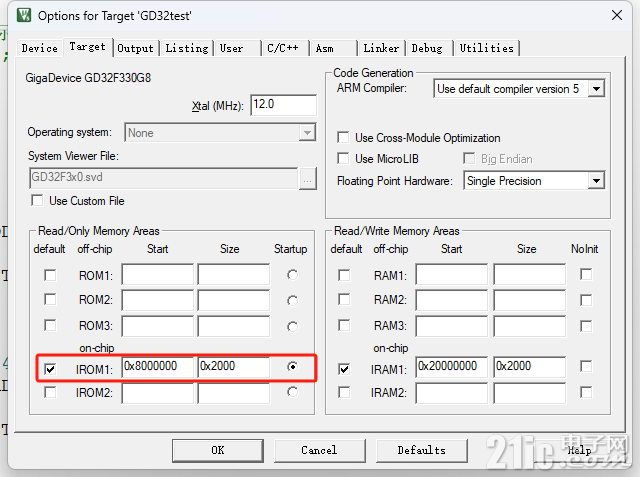Restore settings with the Defaults button
Screen dimensions: 640x477
coord(422,450)
